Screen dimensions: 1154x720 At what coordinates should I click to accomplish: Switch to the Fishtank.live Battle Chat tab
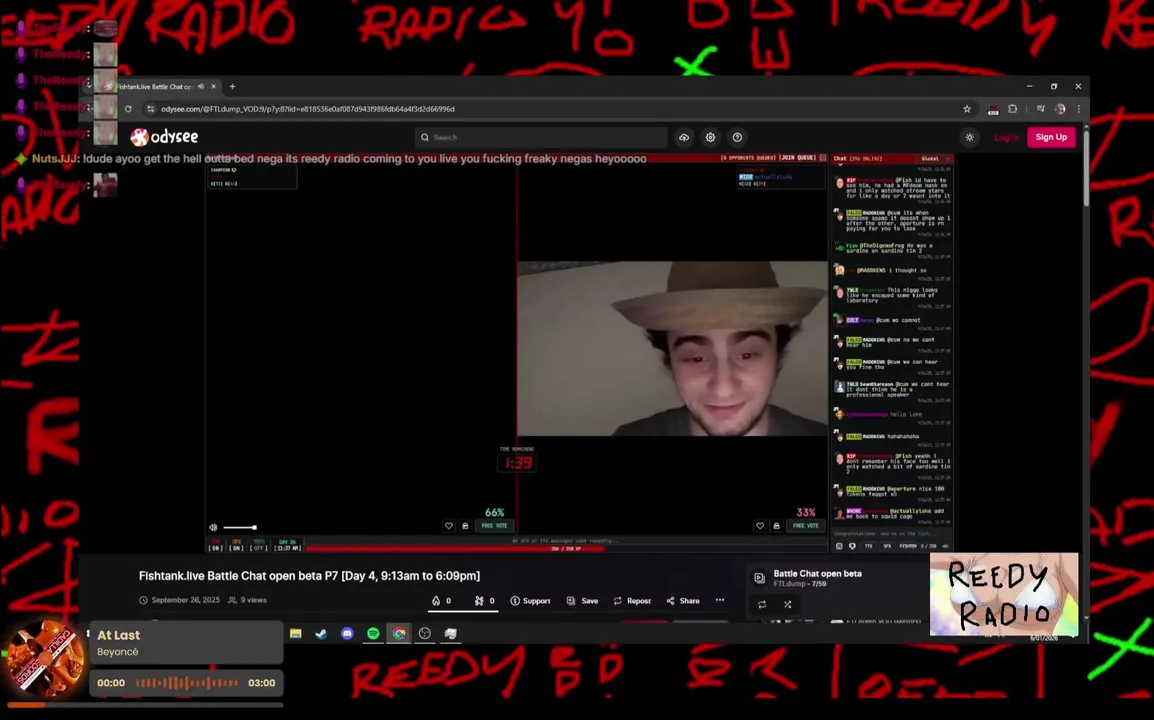155,86
